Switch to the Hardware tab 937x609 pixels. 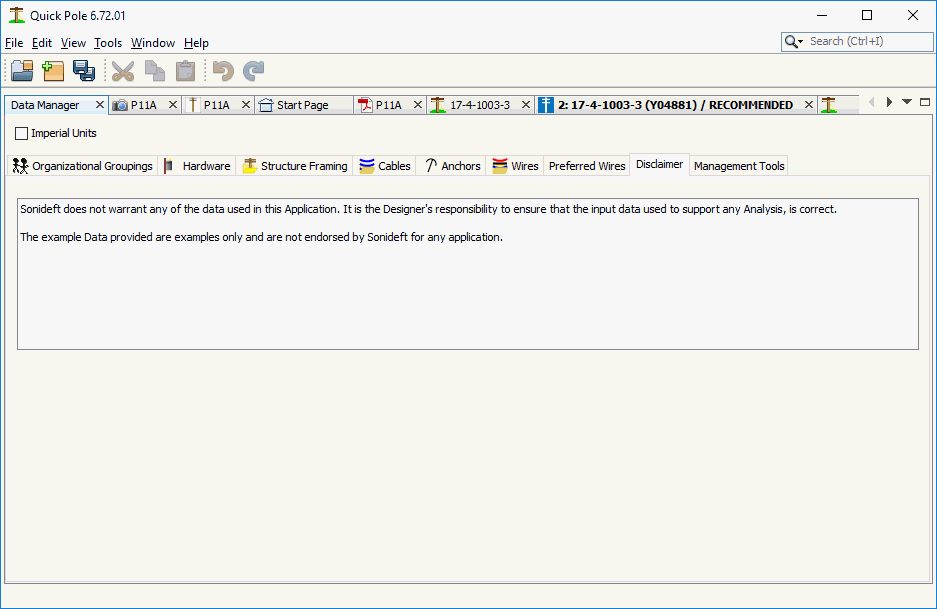click(x=197, y=166)
